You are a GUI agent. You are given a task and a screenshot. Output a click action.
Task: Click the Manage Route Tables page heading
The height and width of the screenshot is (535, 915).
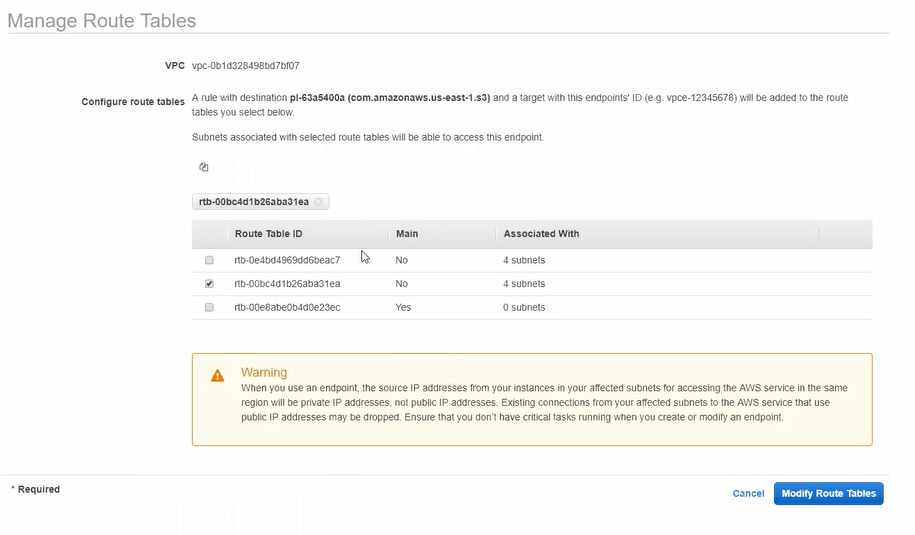(102, 20)
